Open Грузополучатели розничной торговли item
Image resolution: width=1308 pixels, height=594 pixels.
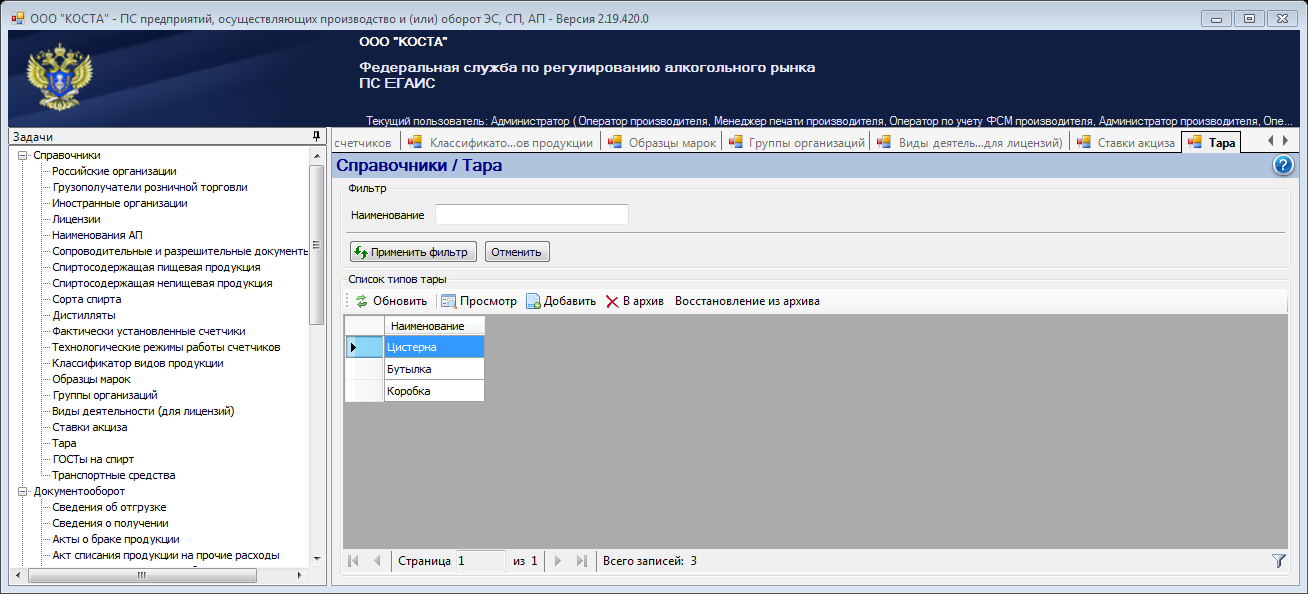coord(150,187)
